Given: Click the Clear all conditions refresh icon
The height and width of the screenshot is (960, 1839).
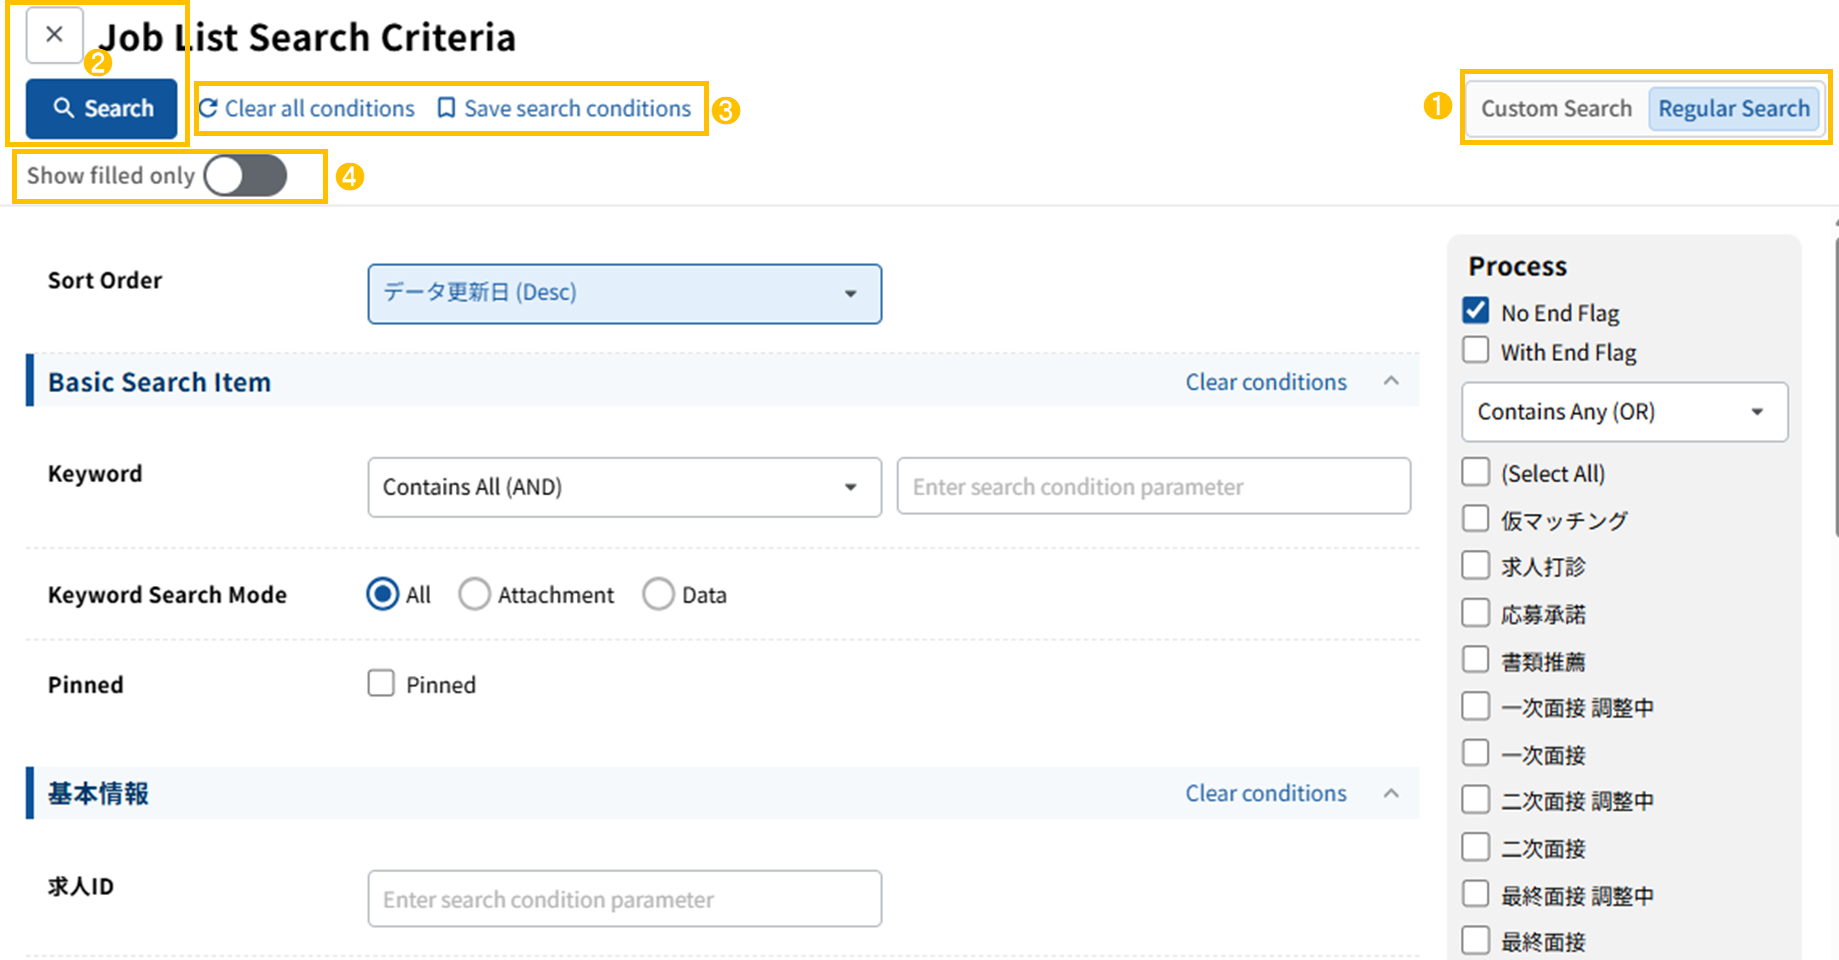Looking at the screenshot, I should 208,108.
